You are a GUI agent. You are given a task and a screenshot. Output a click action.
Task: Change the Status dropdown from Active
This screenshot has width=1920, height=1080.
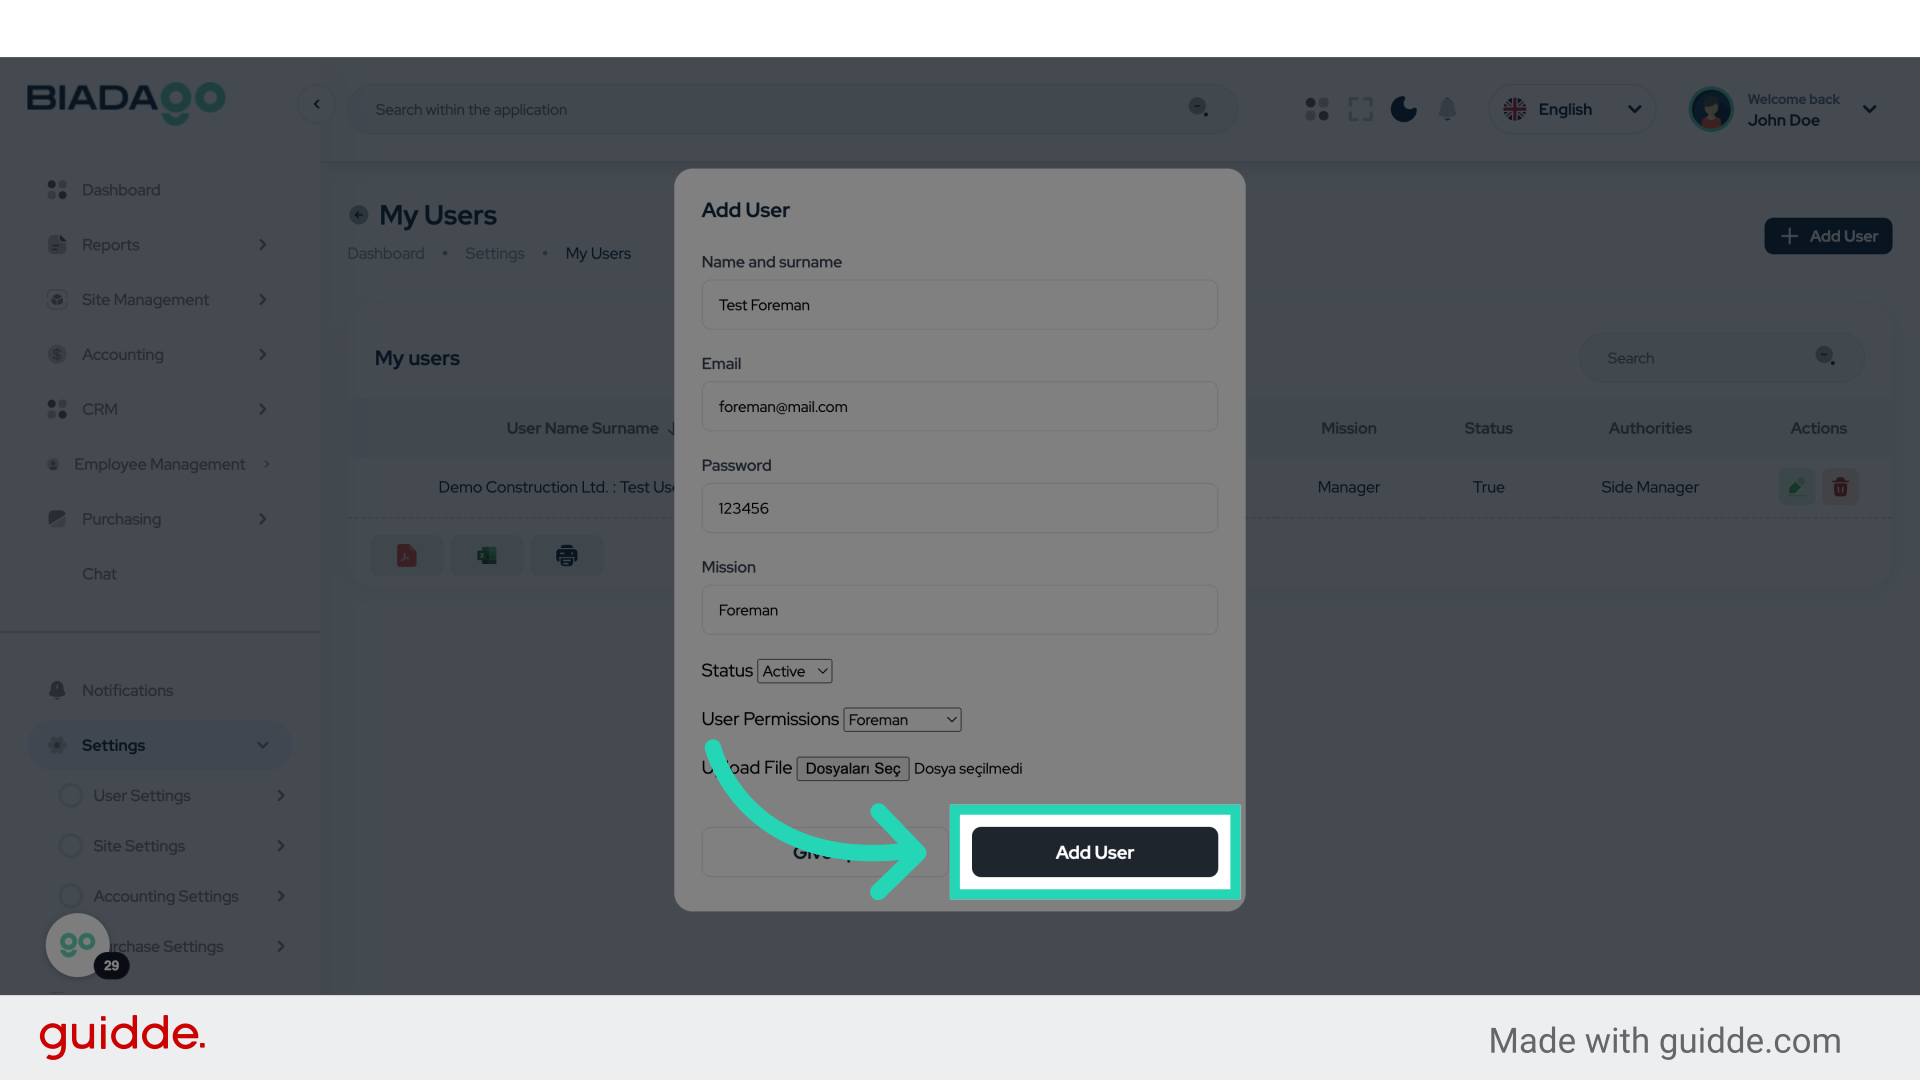coord(794,671)
